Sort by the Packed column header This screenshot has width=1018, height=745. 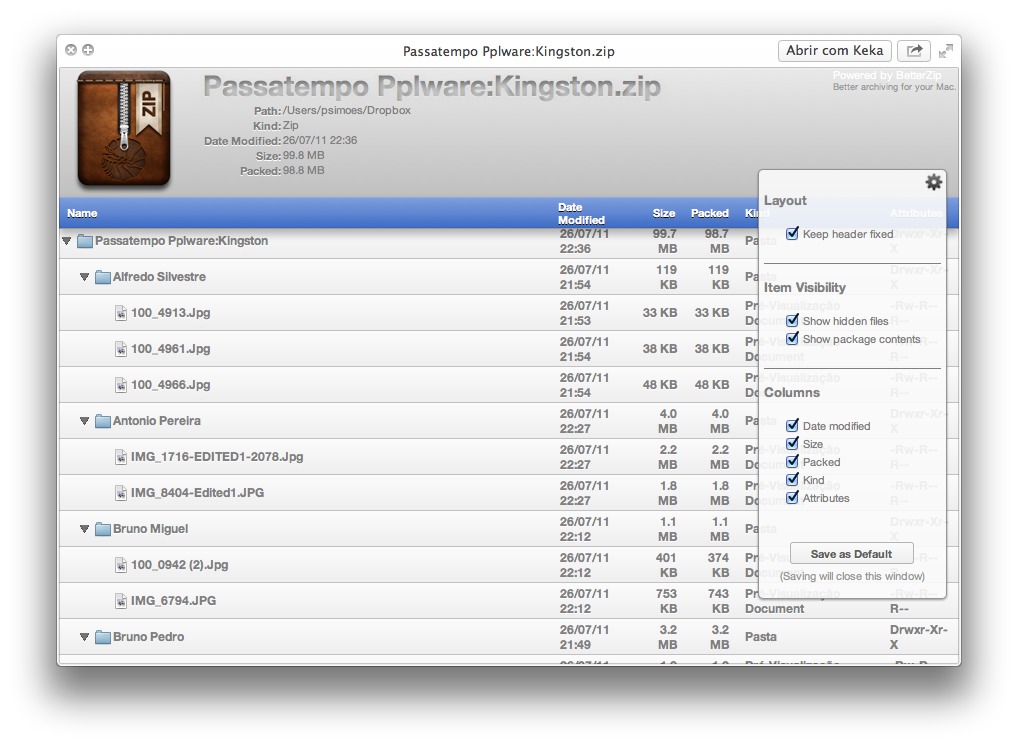pyautogui.click(x=710, y=214)
